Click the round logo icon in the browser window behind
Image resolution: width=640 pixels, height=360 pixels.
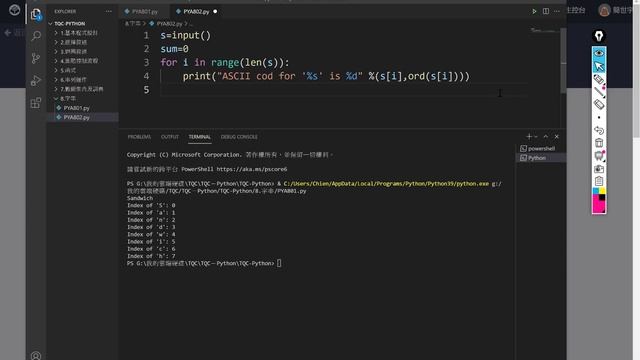coord(14,10)
